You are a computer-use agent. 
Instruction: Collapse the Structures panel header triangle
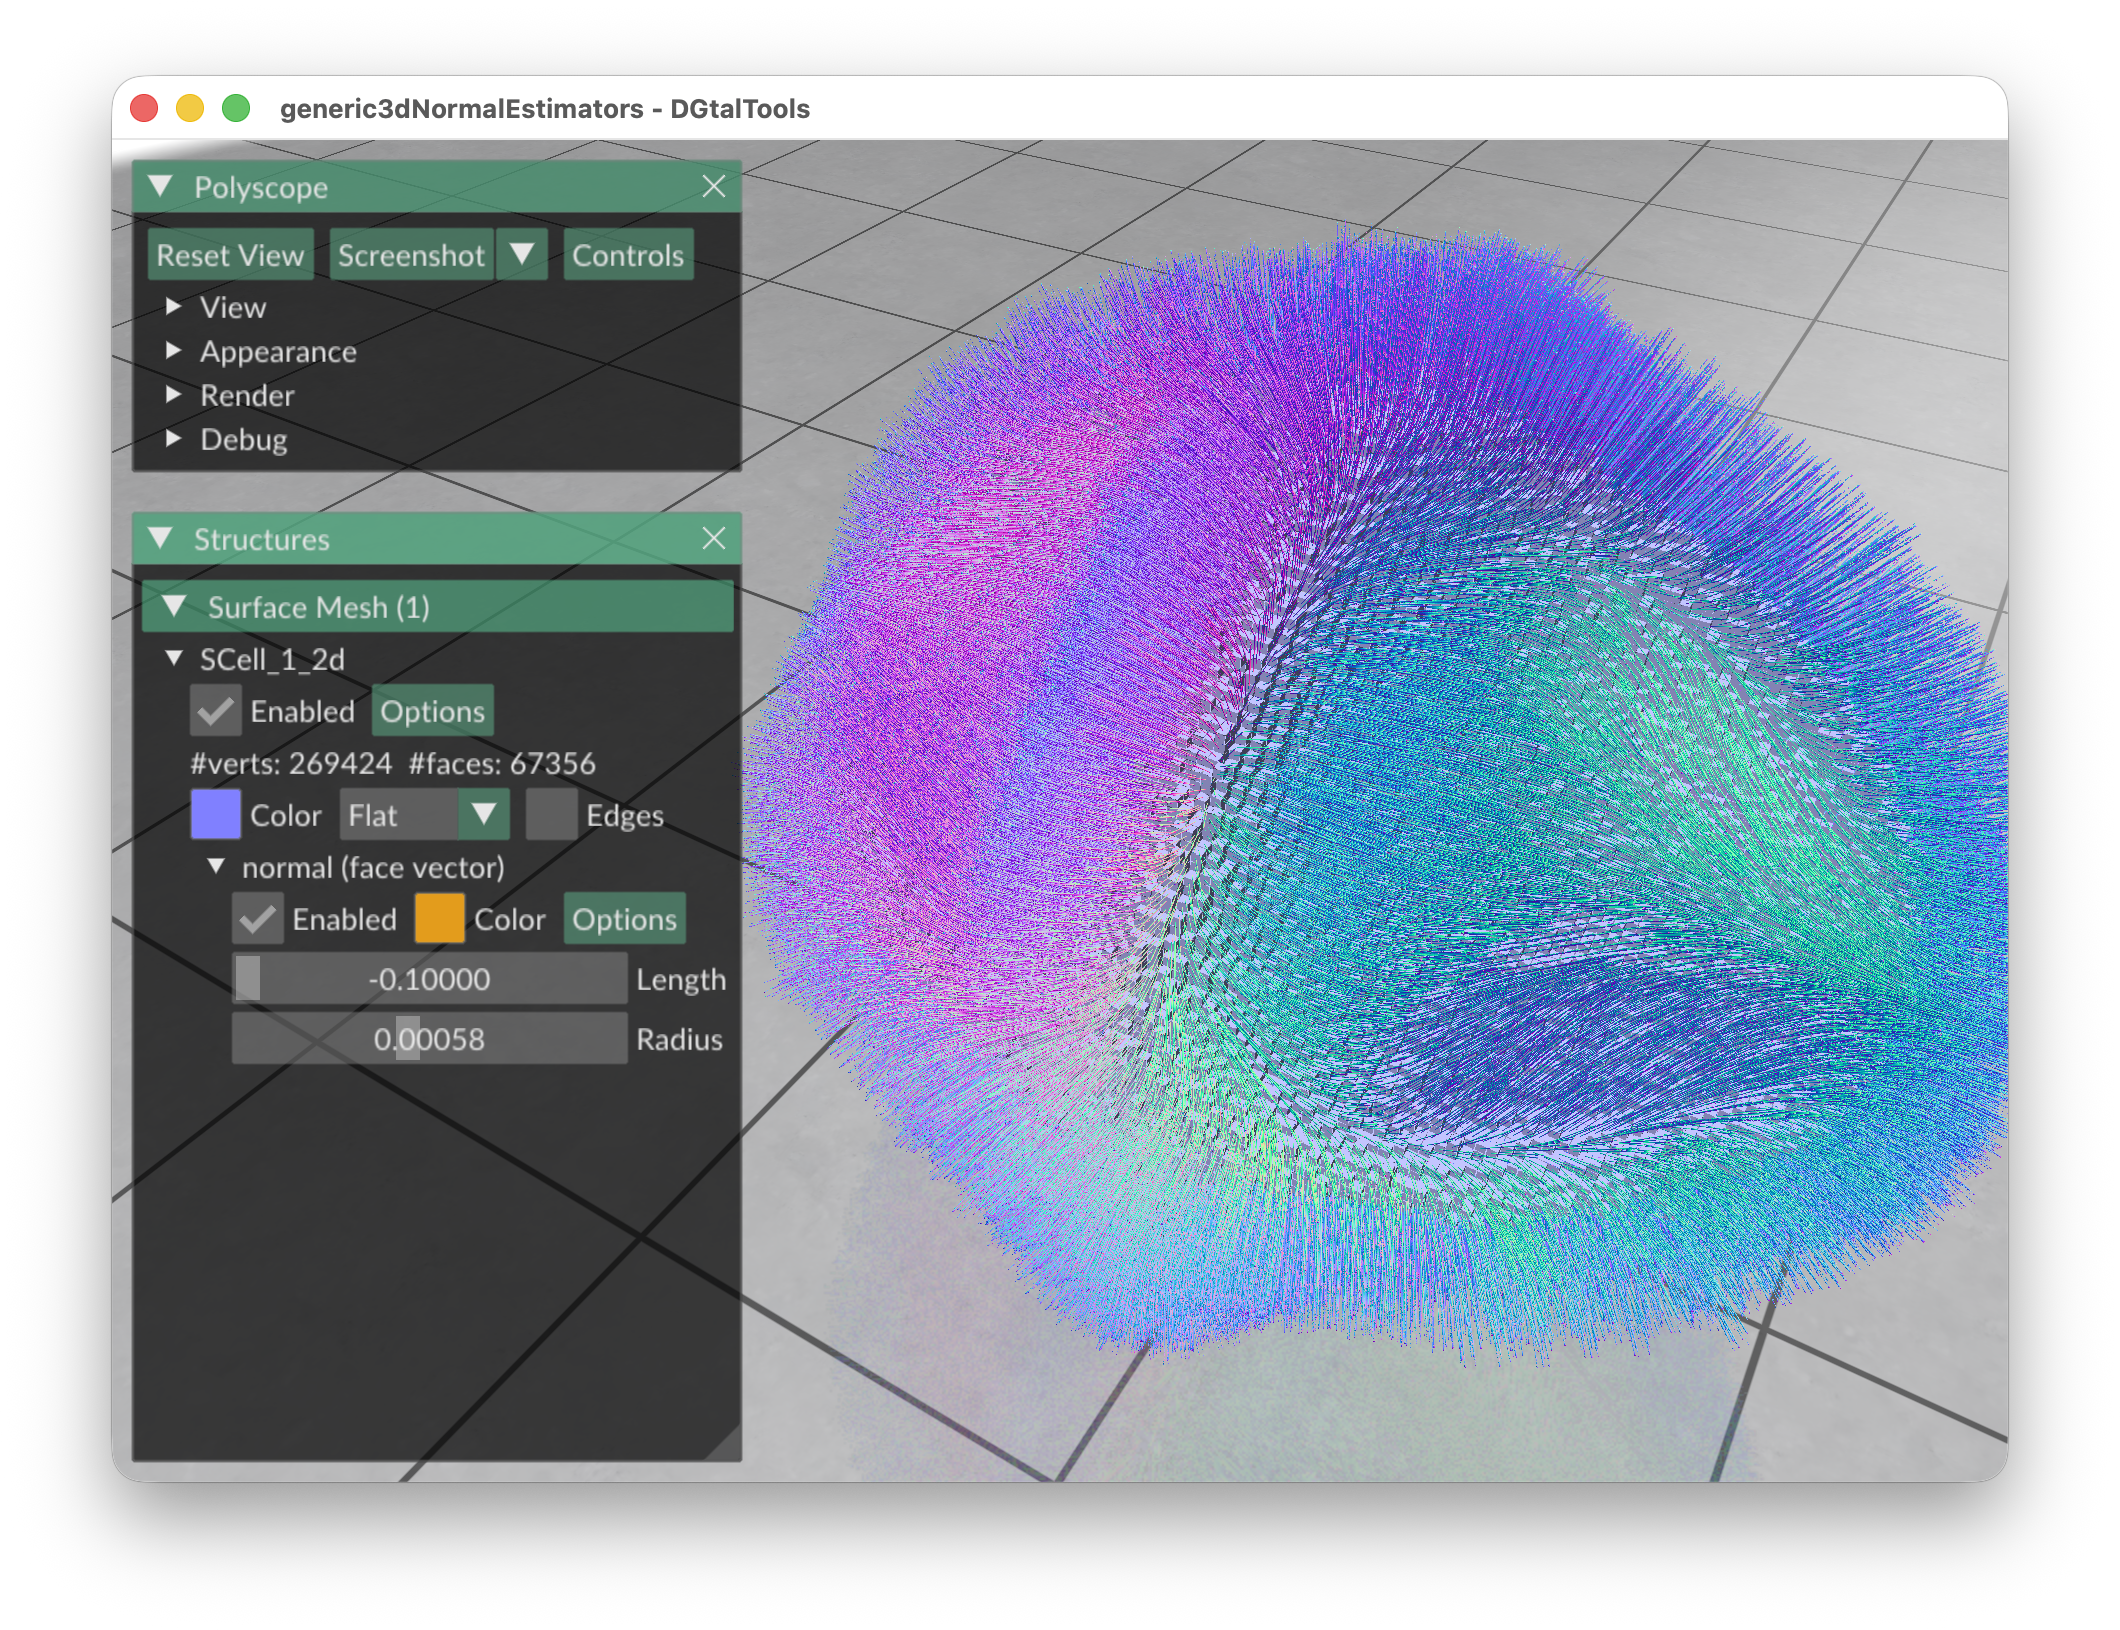[x=161, y=539]
